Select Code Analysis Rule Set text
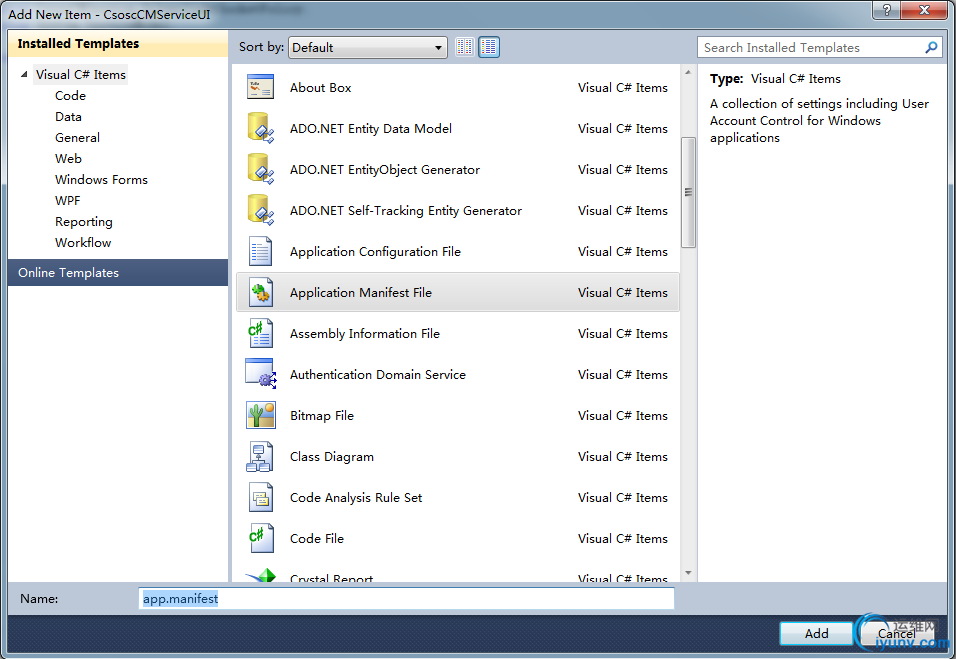Image resolution: width=956 pixels, height=659 pixels. [x=356, y=497]
